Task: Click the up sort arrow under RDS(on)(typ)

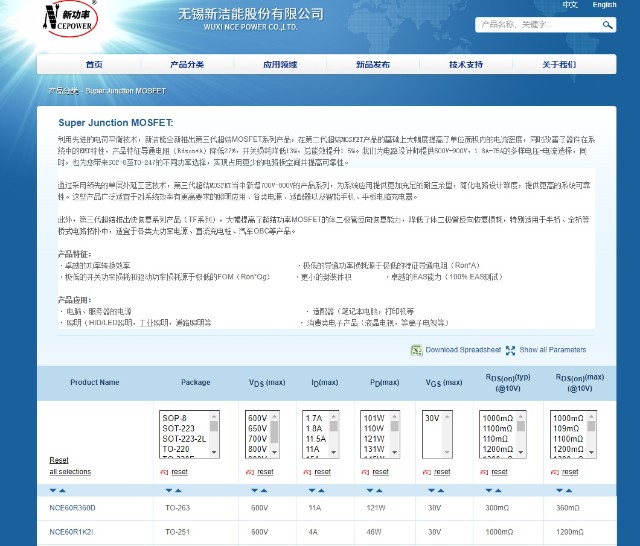Action: click(x=498, y=490)
